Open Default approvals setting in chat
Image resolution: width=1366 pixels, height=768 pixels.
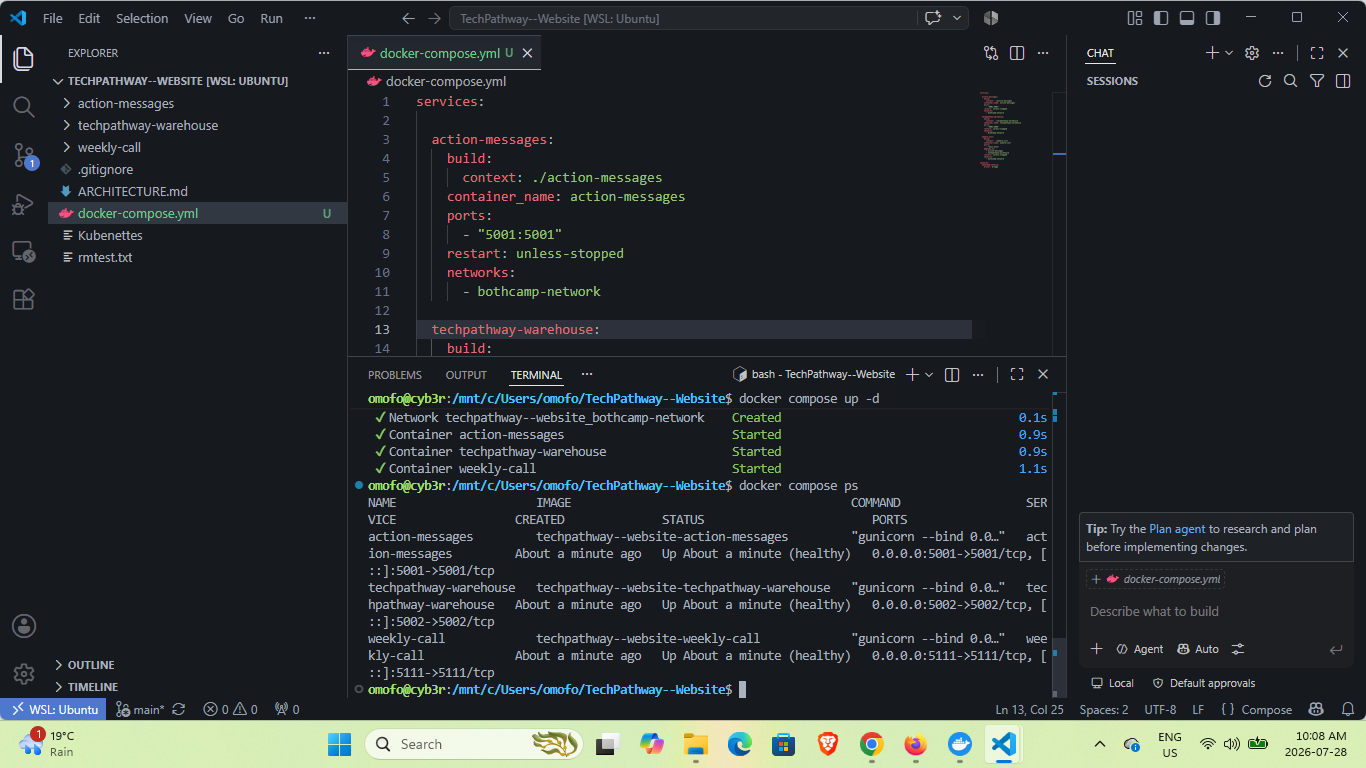pyautogui.click(x=1203, y=683)
